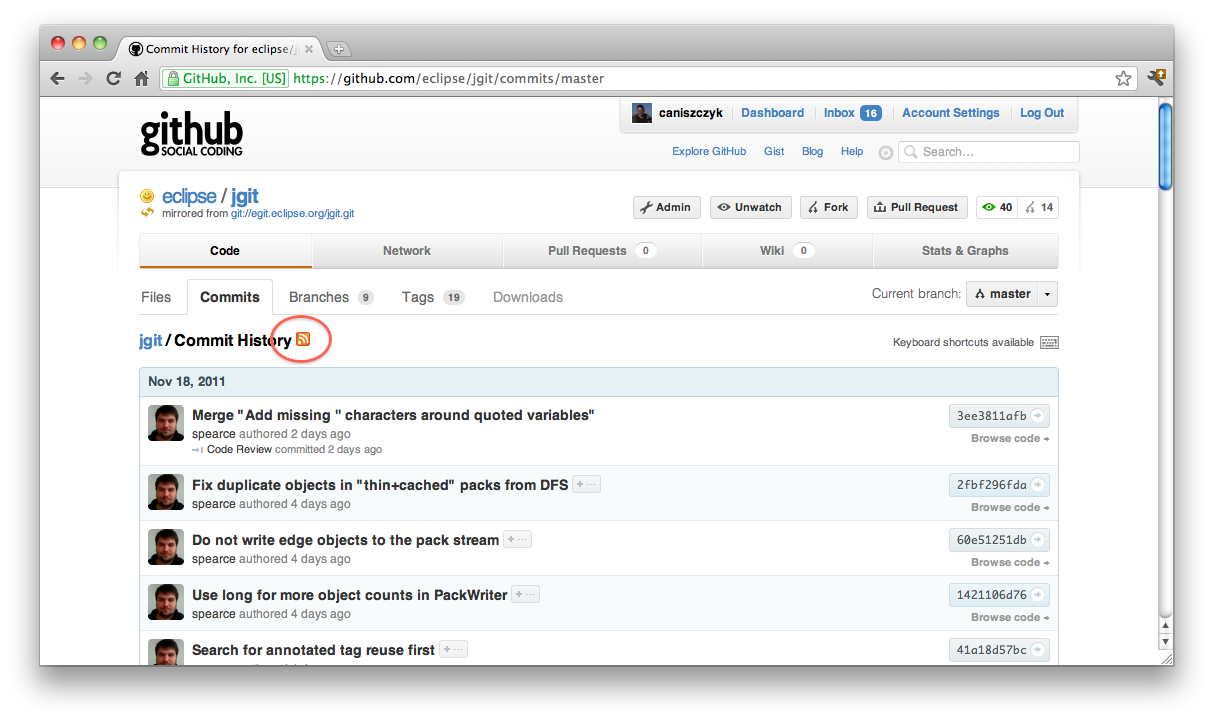
Task: Click Browse code for commit 3ee3811afb
Action: (x=1010, y=439)
